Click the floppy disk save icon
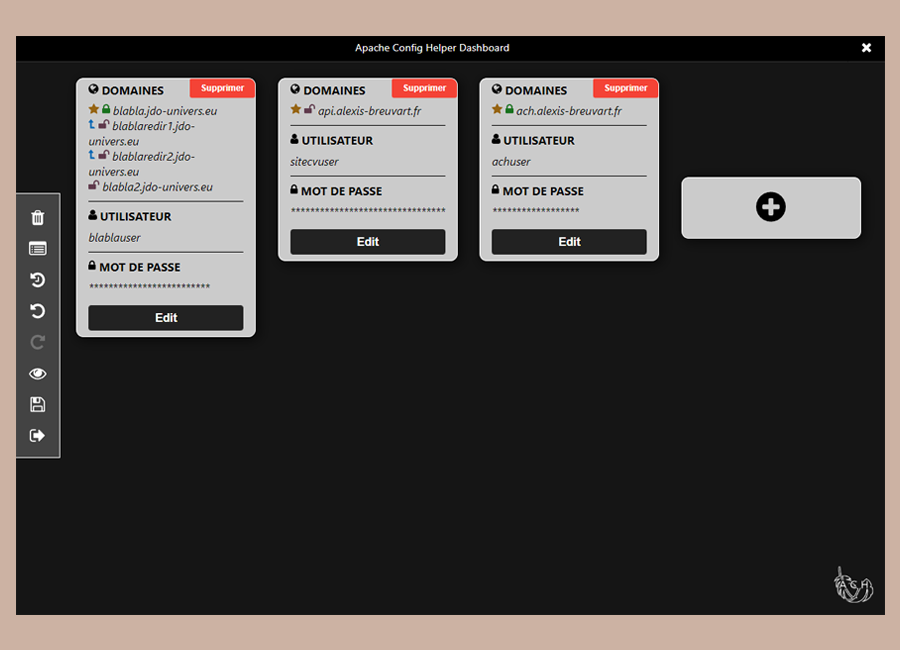Viewport: 900px width, 650px height. pos(38,404)
